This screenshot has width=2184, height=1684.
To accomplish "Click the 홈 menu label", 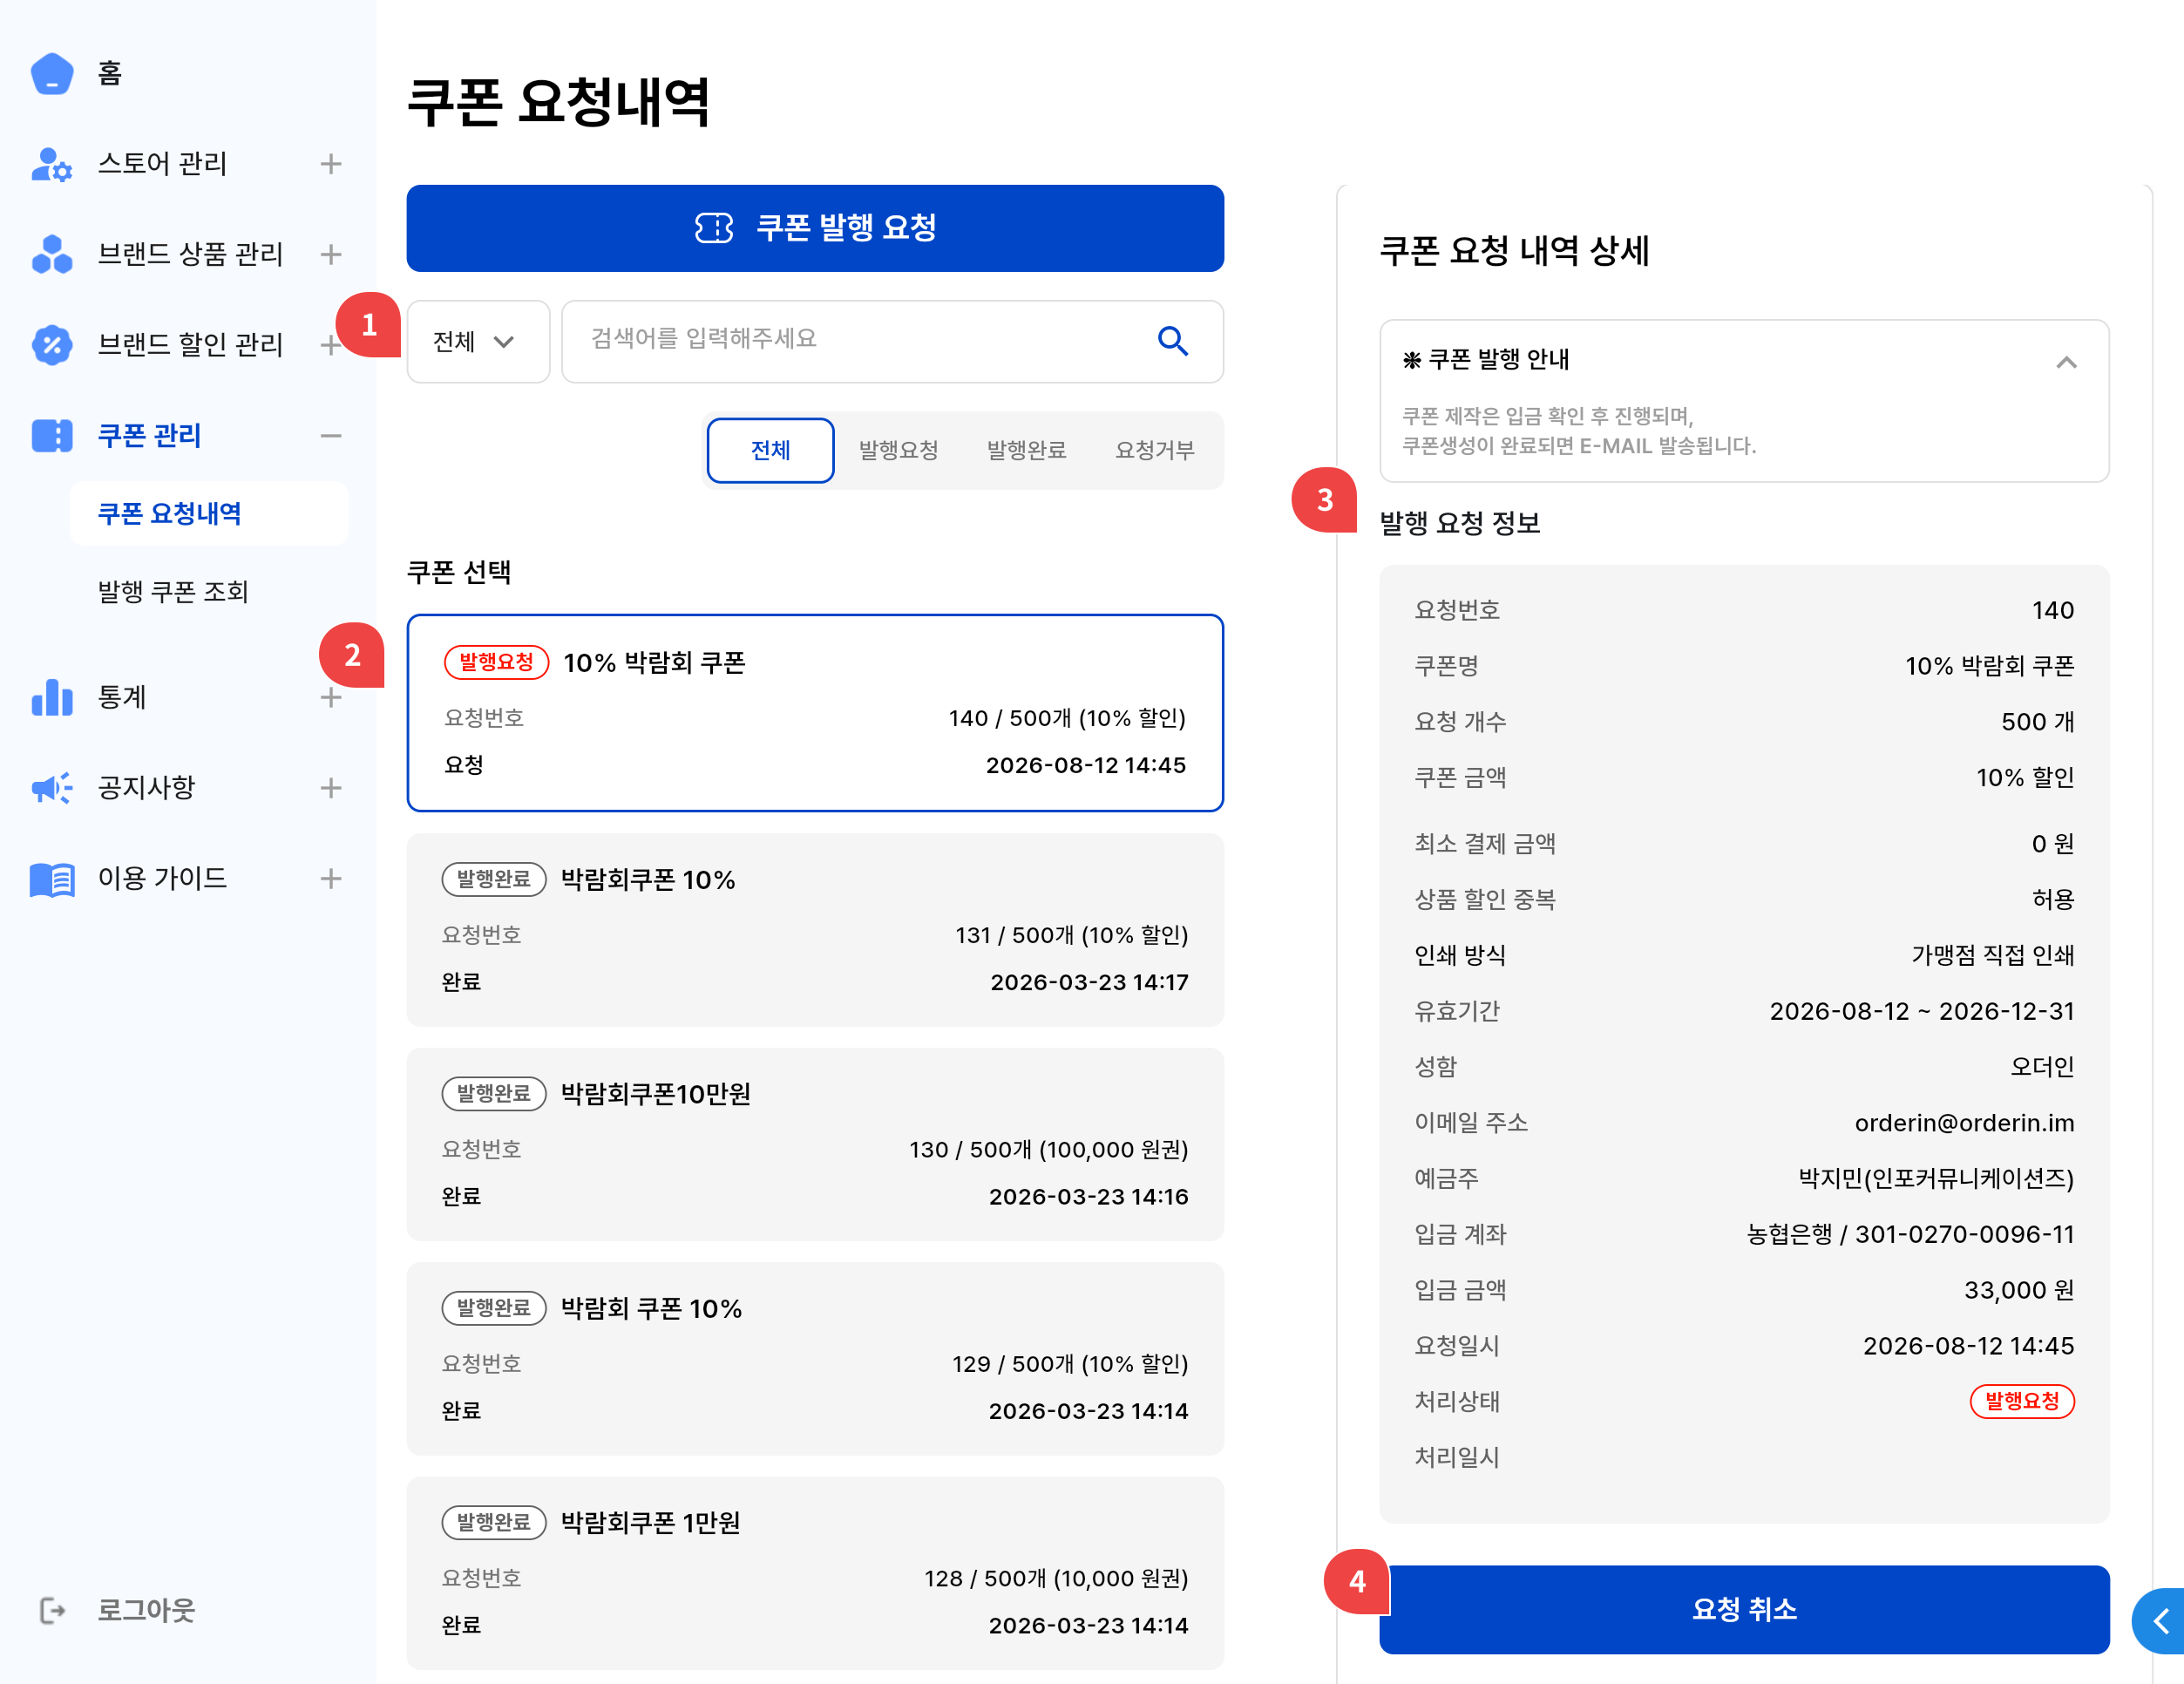I will click(x=110, y=73).
